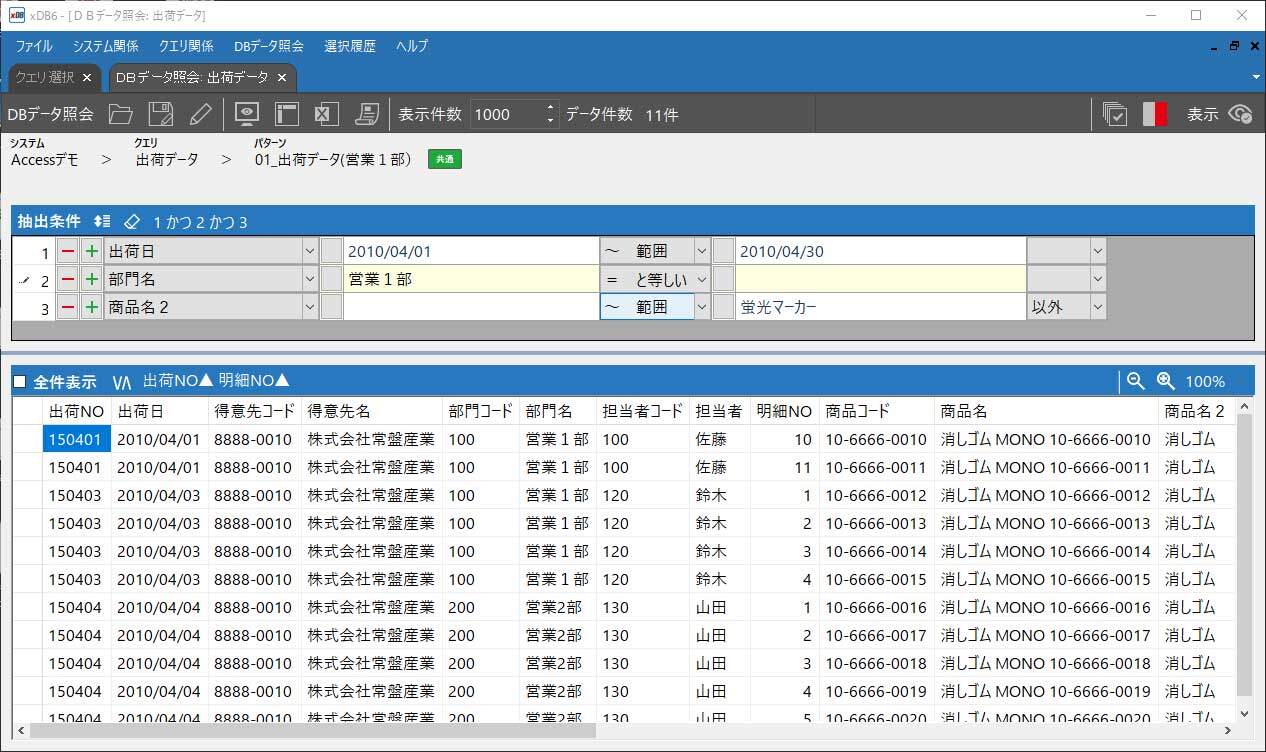Image resolution: width=1266 pixels, height=752 pixels.
Task: Add condition after row 1 with green plus
Action: coord(92,251)
